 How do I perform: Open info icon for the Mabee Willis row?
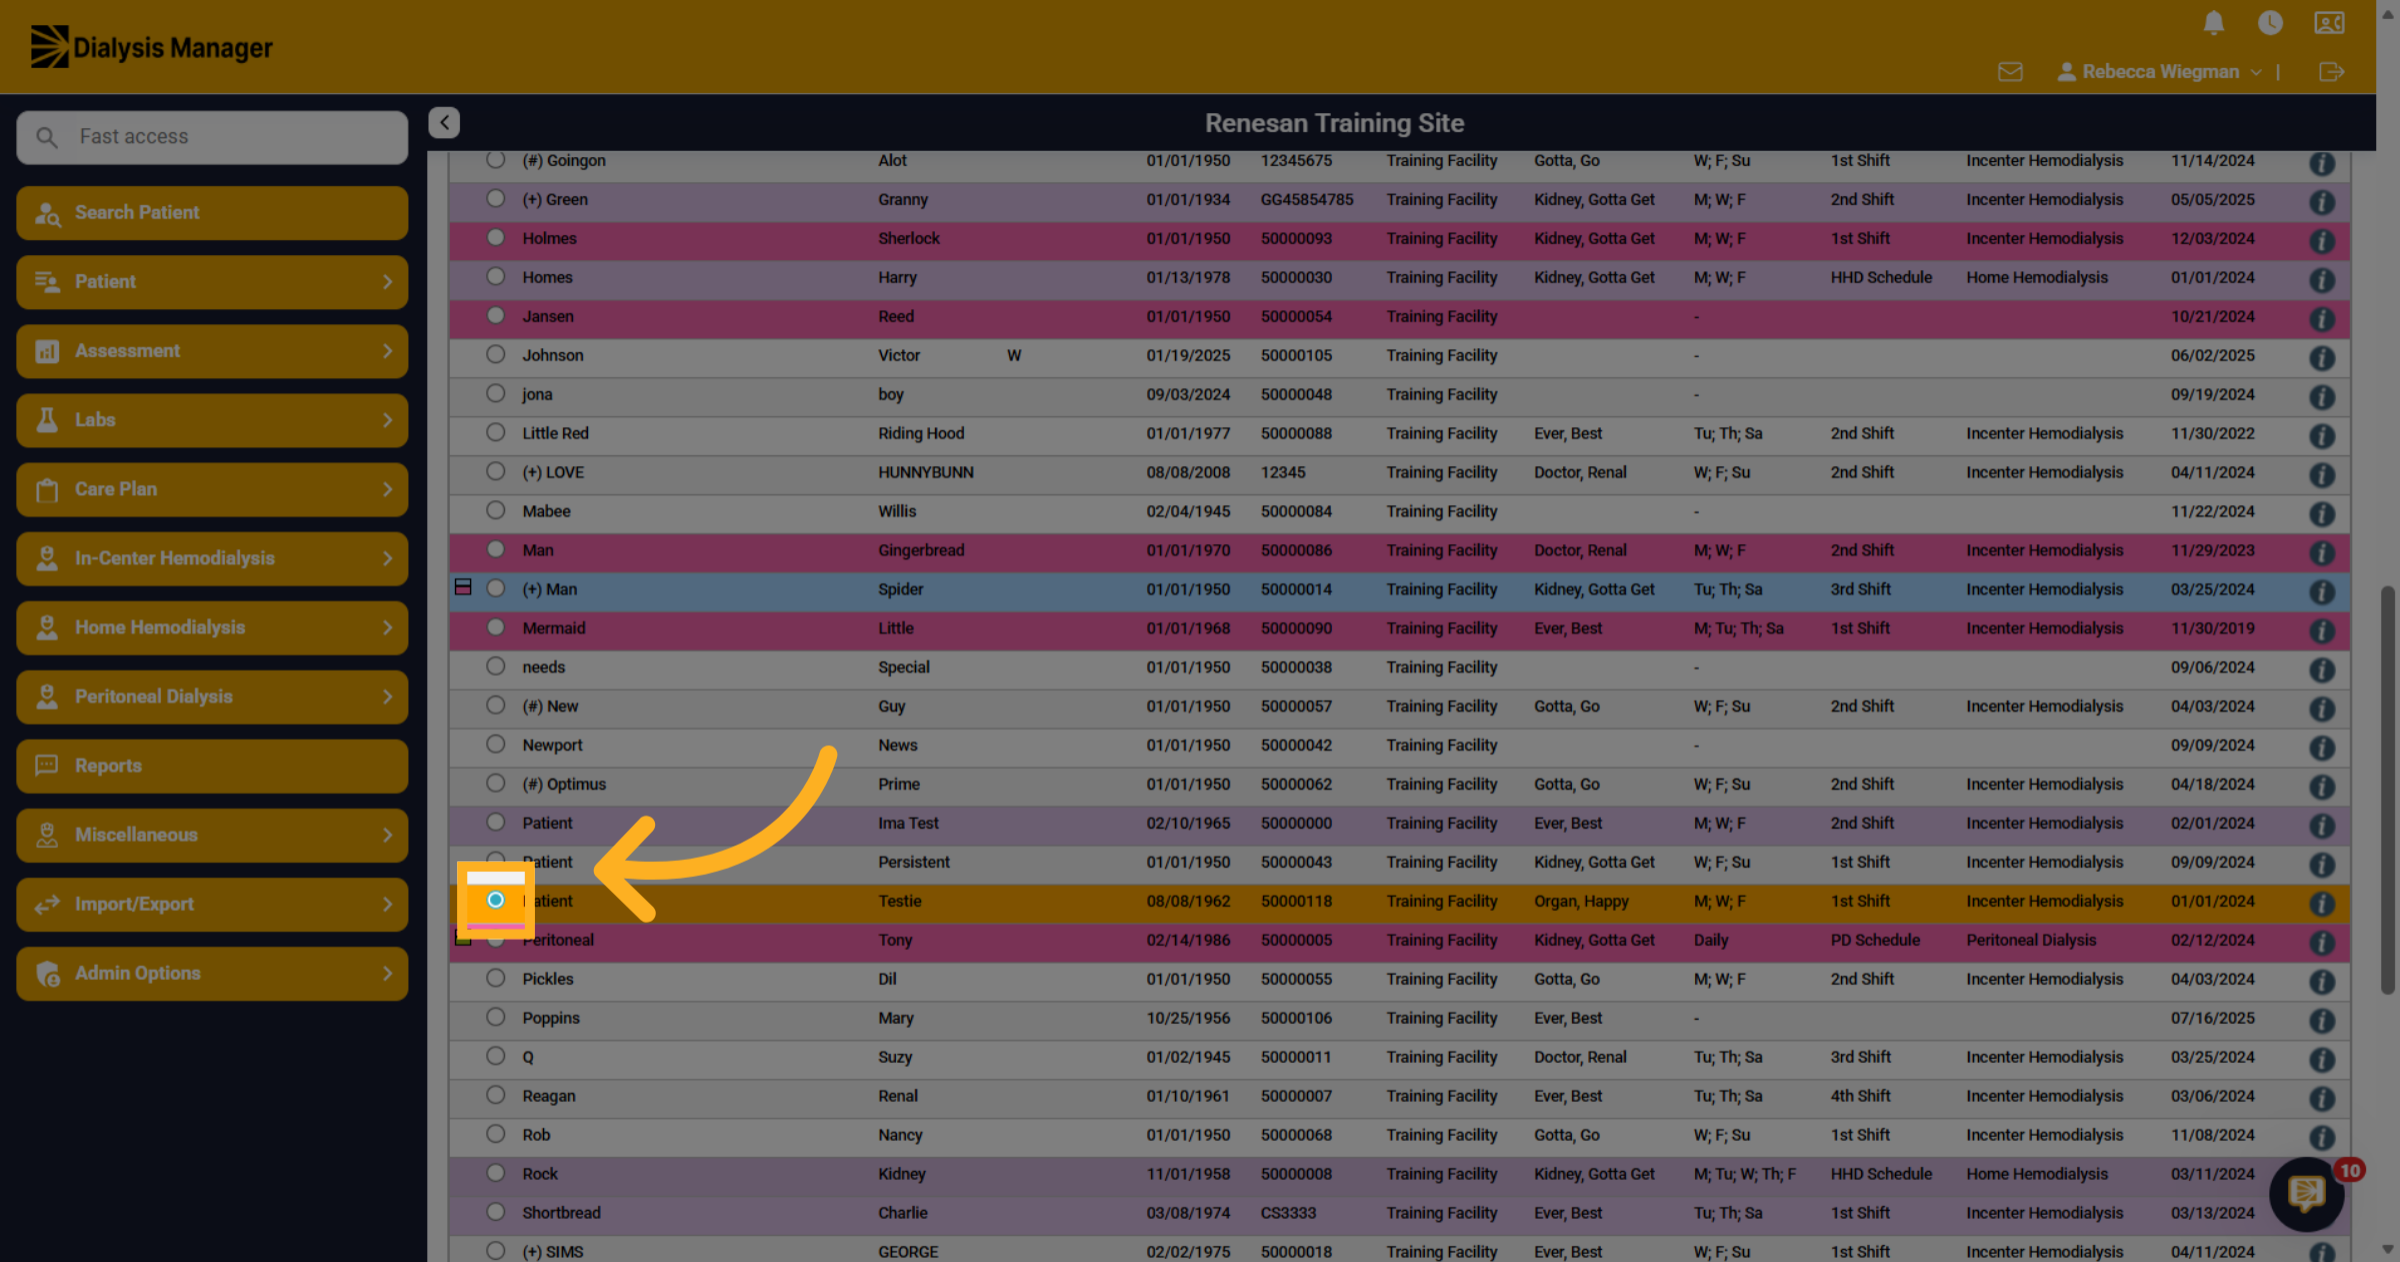2322,513
